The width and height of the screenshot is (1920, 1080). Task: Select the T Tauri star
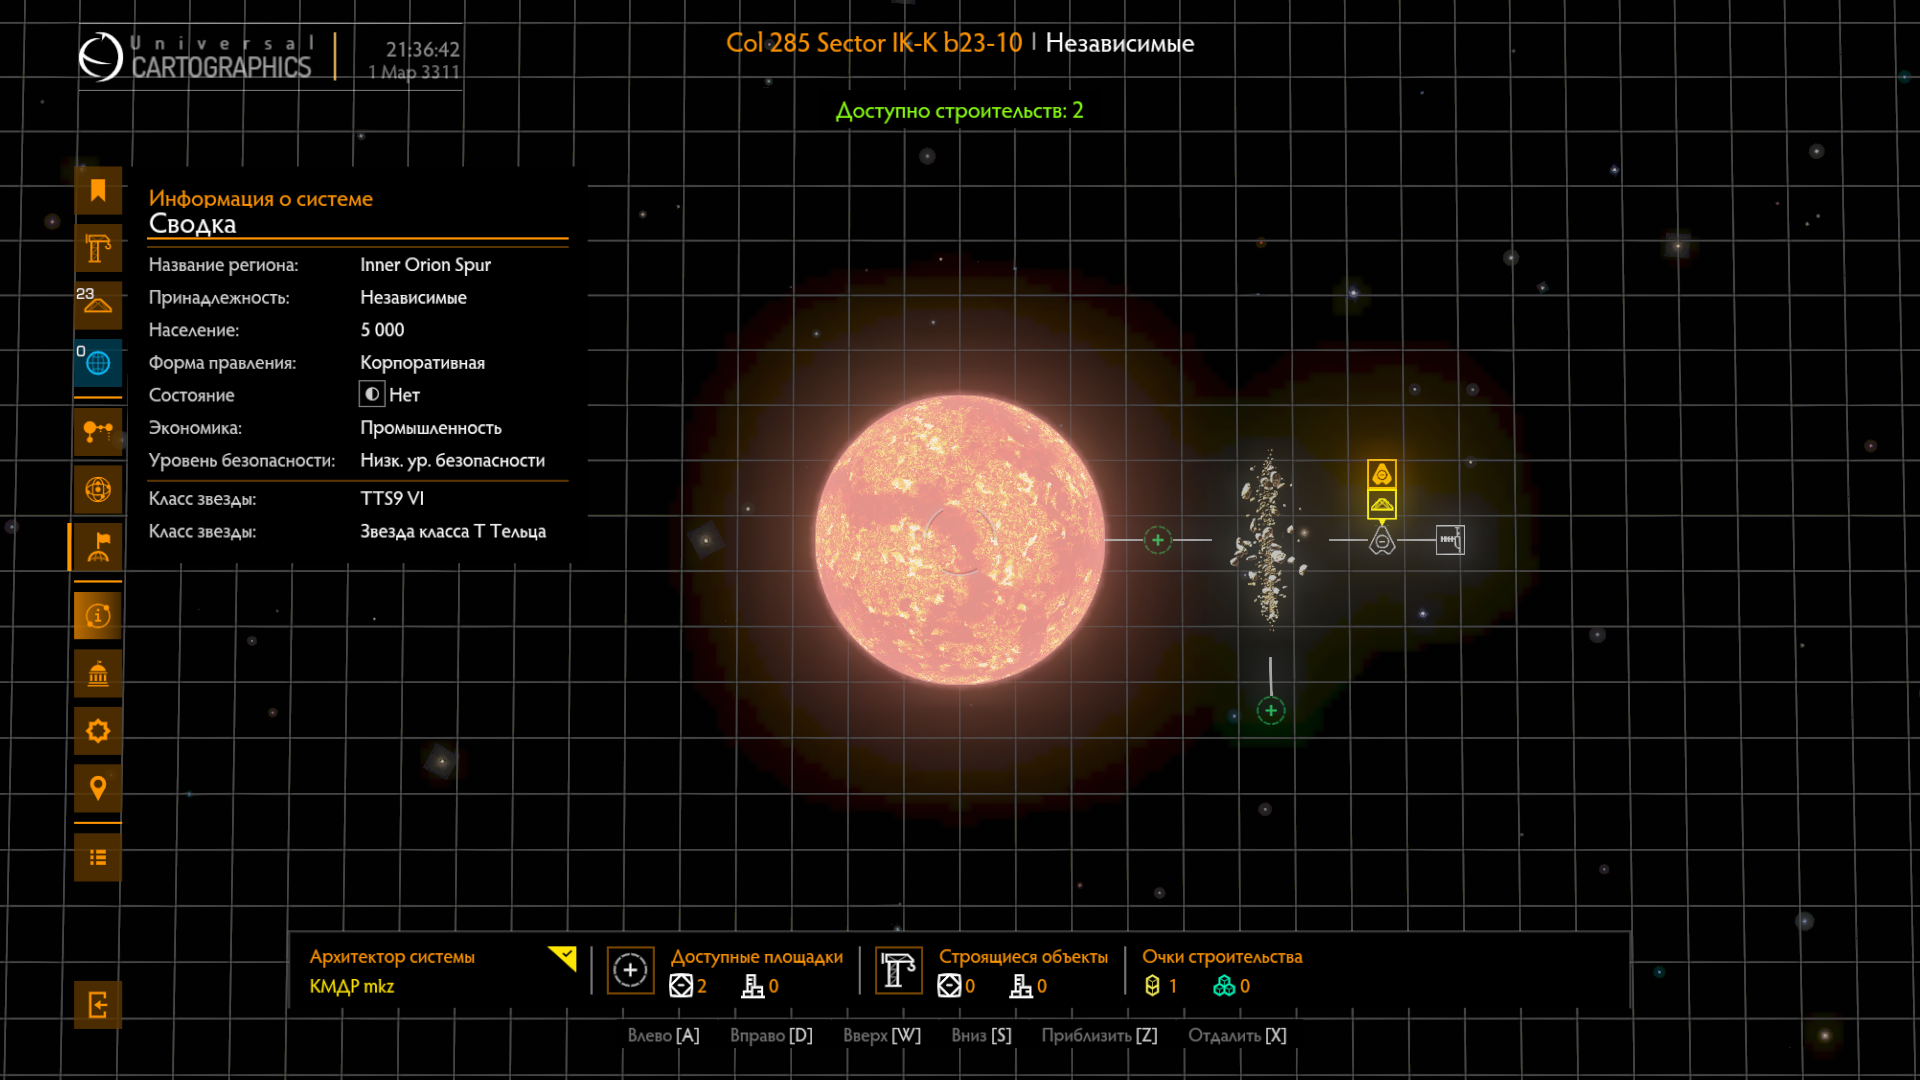960,540
